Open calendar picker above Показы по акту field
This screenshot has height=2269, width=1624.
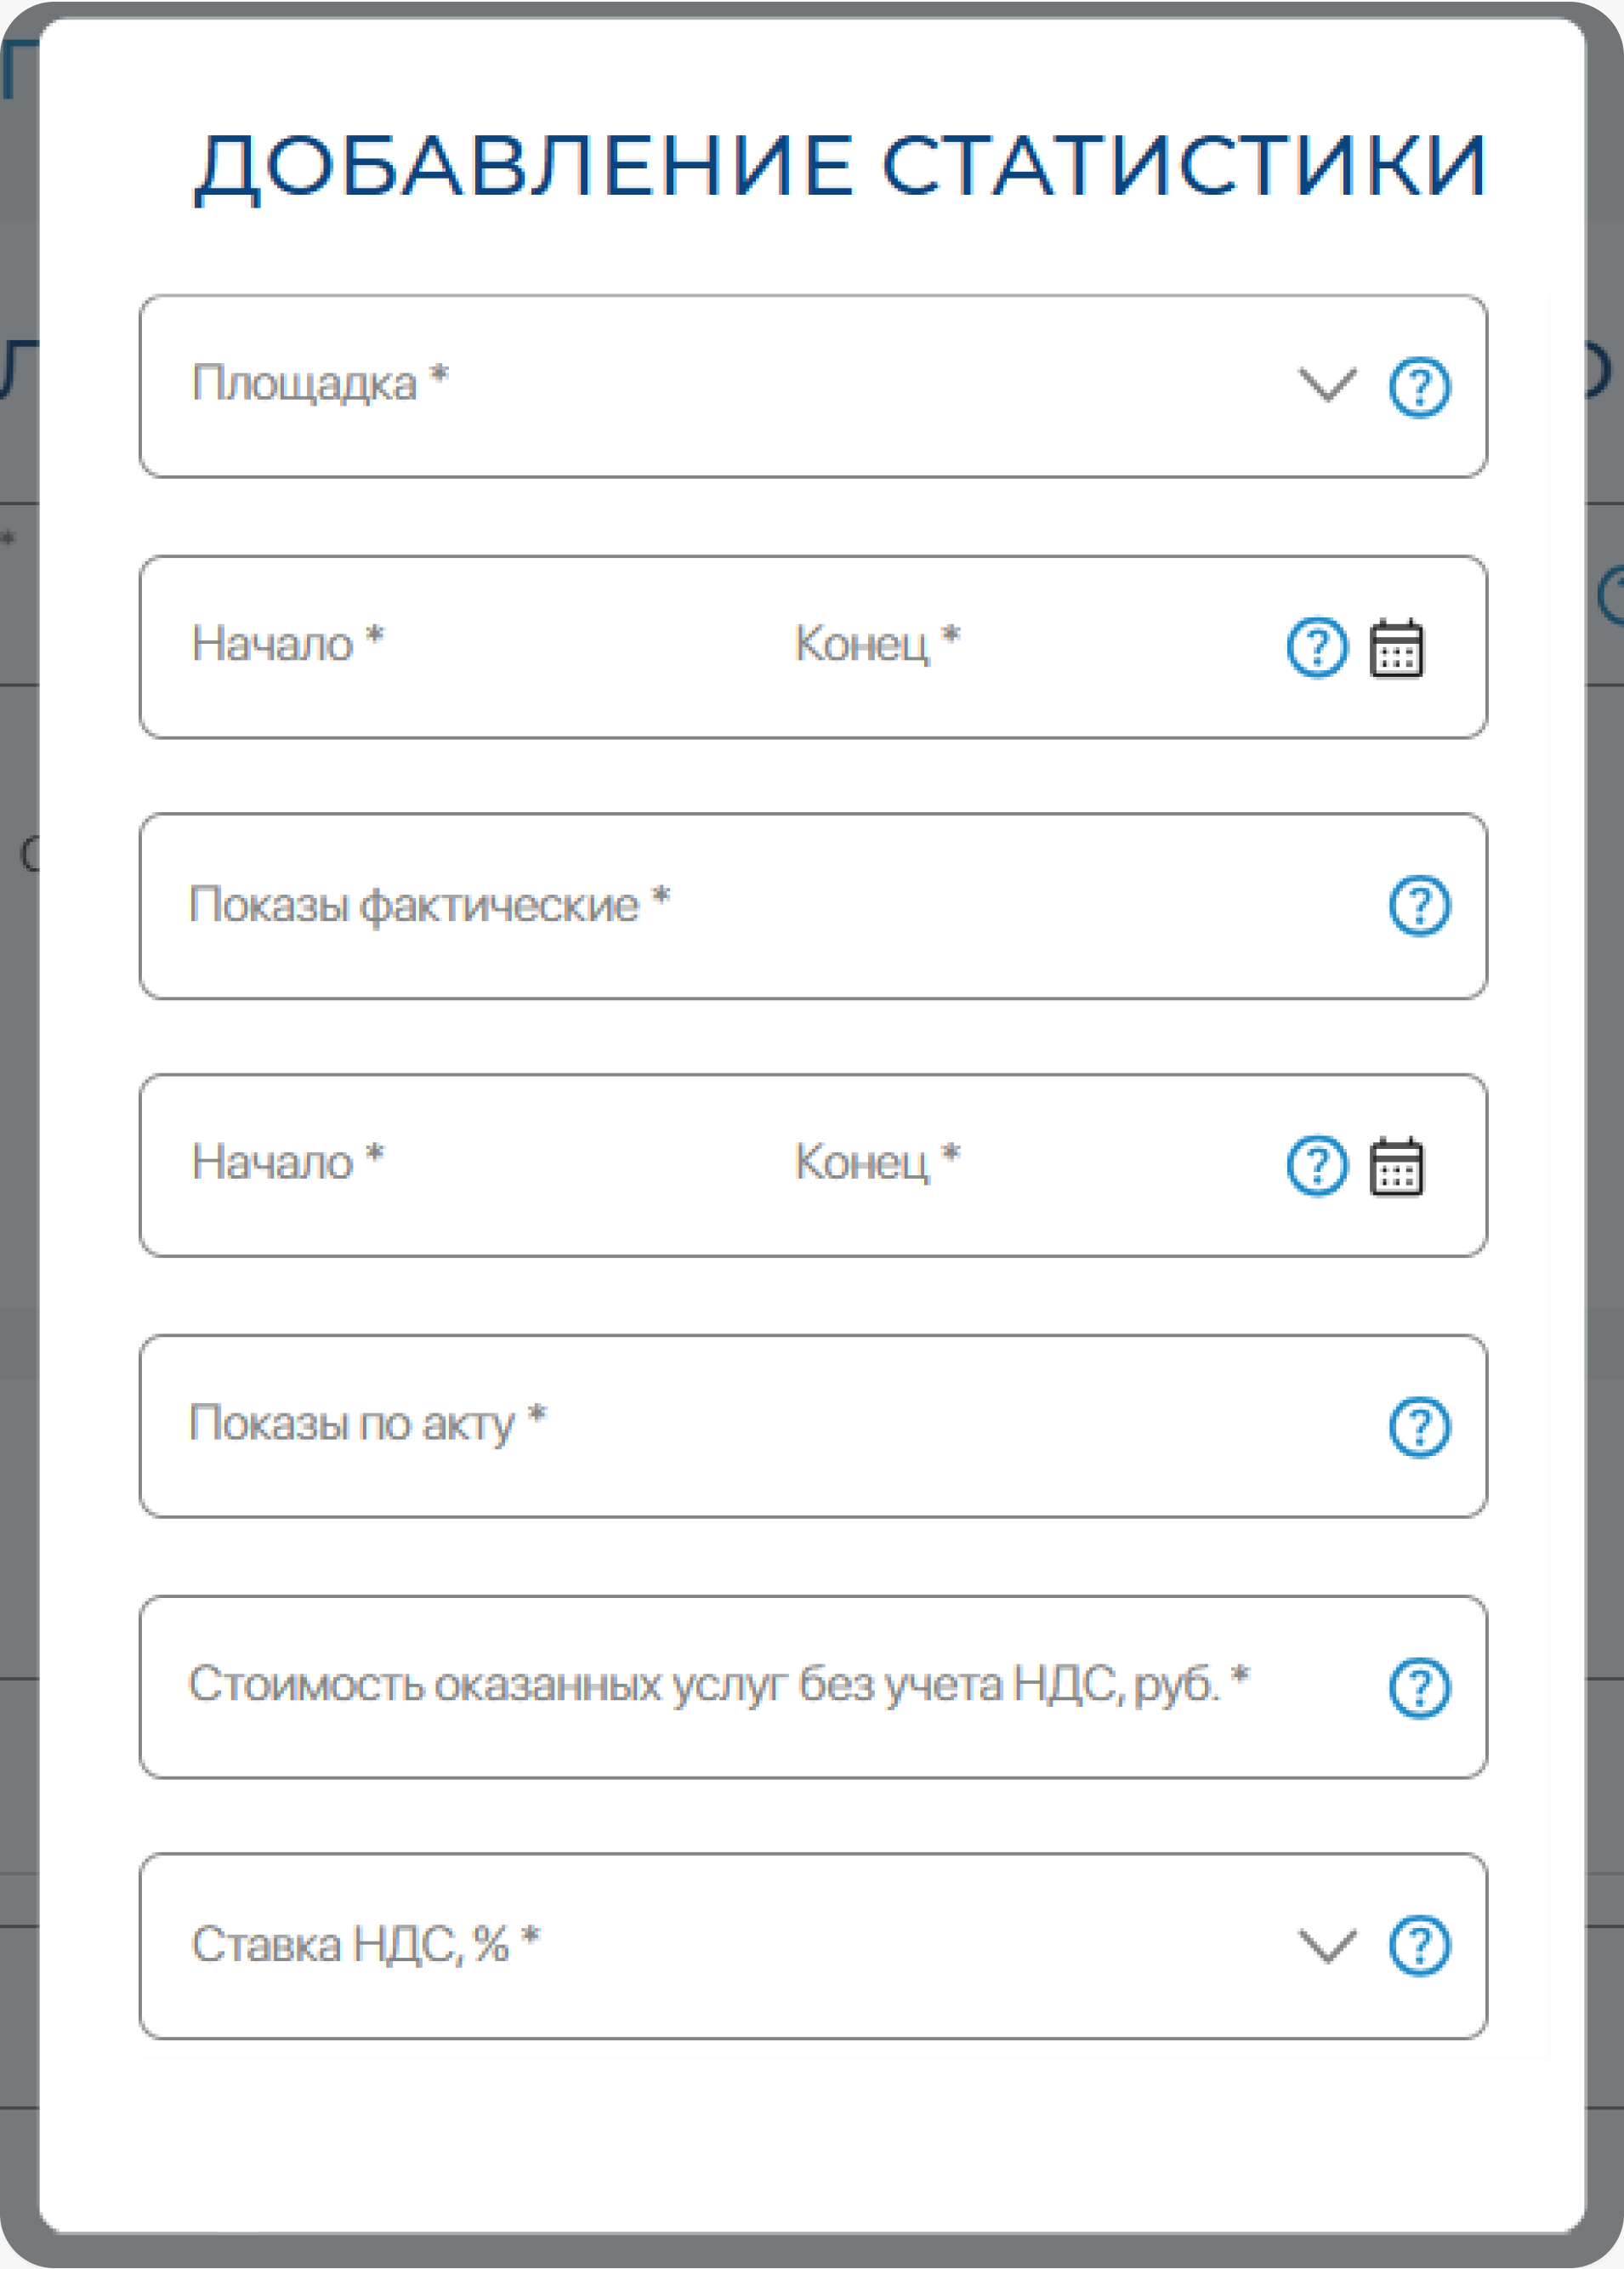[x=1396, y=1166]
